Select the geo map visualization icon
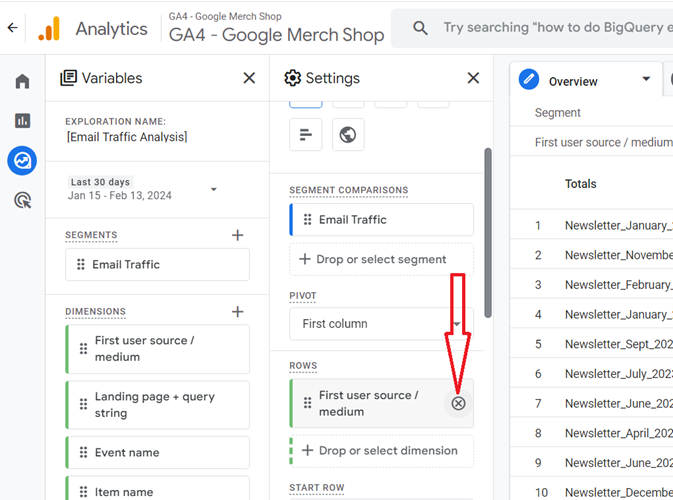 coord(348,135)
